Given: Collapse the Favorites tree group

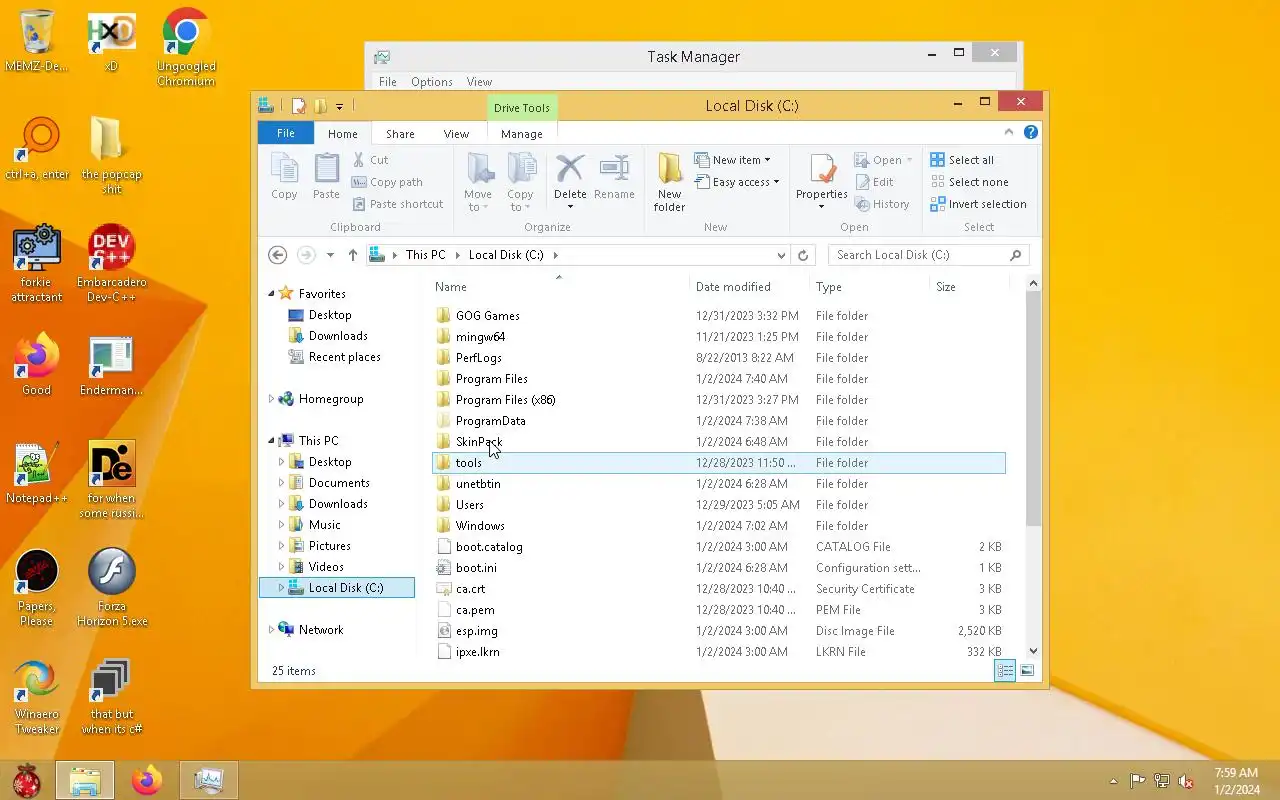Looking at the screenshot, I should pos(271,294).
